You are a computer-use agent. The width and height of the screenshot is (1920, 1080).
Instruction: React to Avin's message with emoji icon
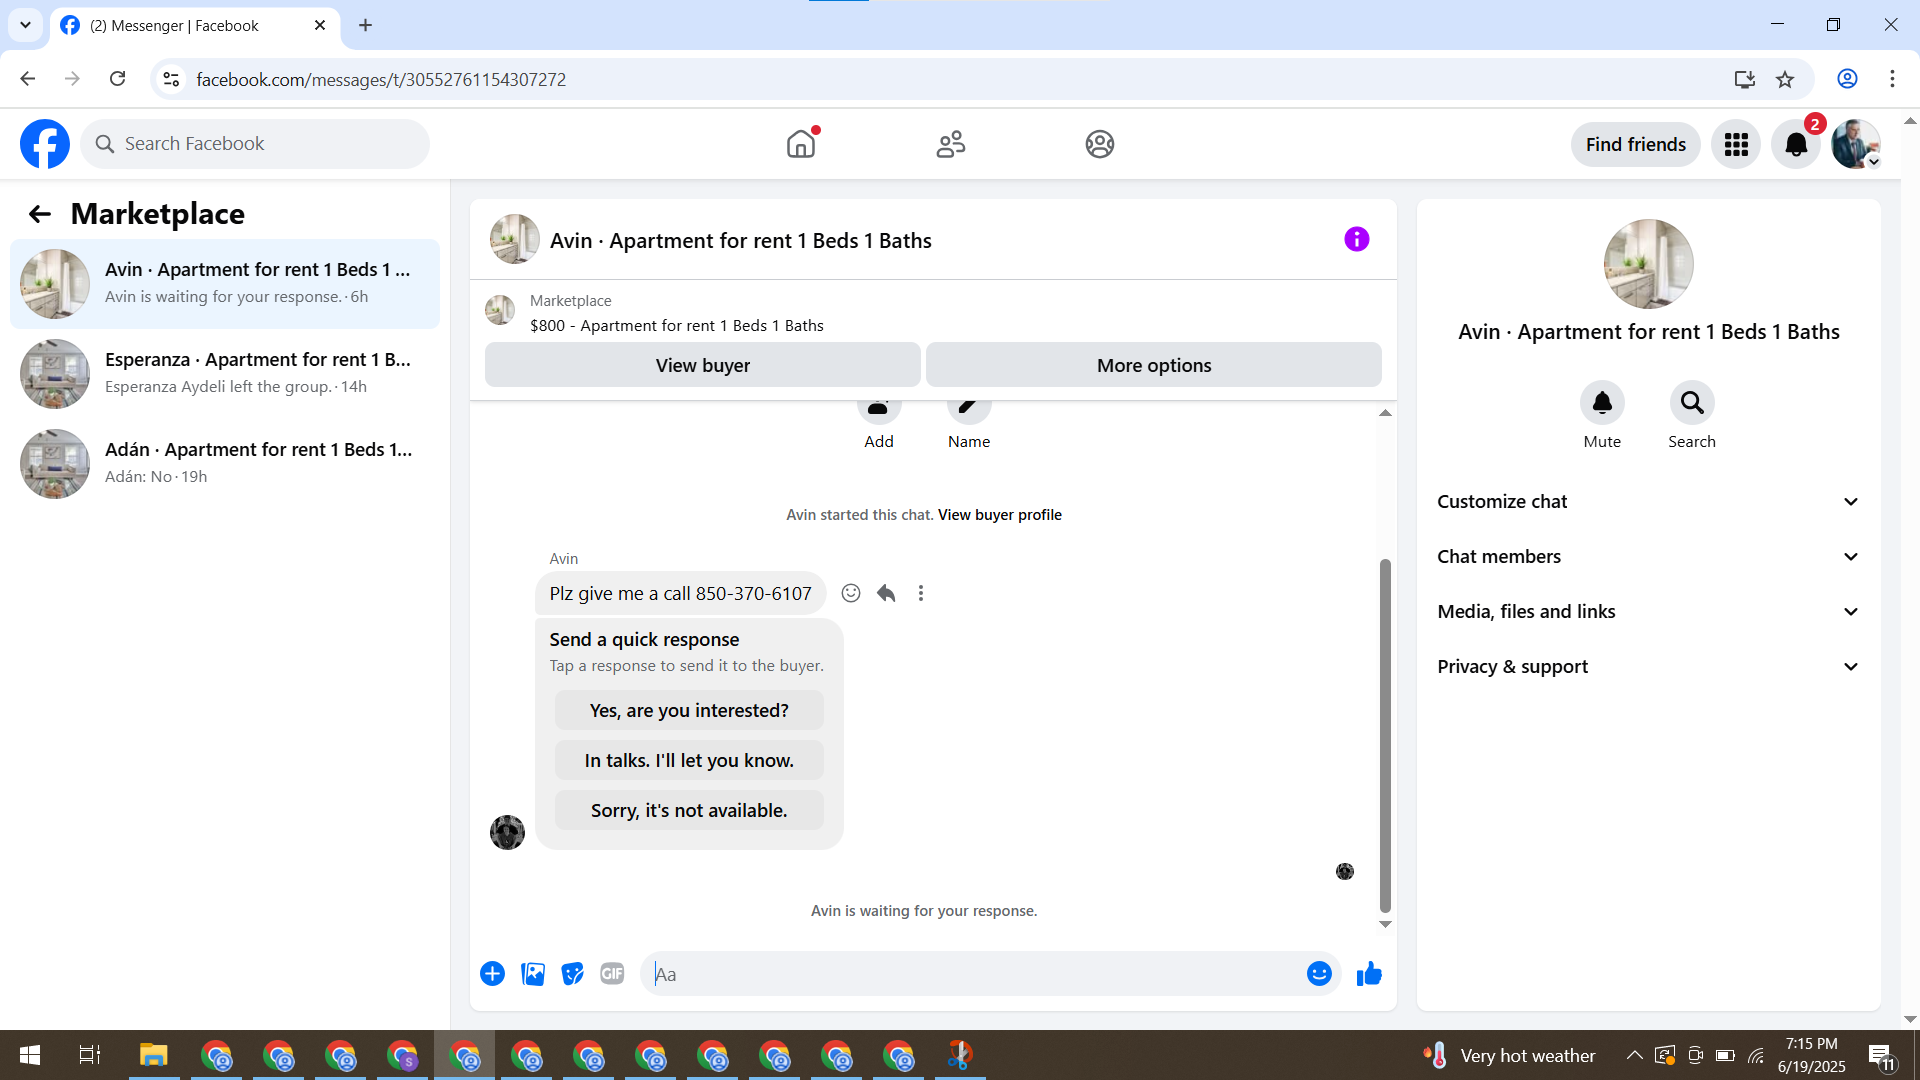point(851,593)
